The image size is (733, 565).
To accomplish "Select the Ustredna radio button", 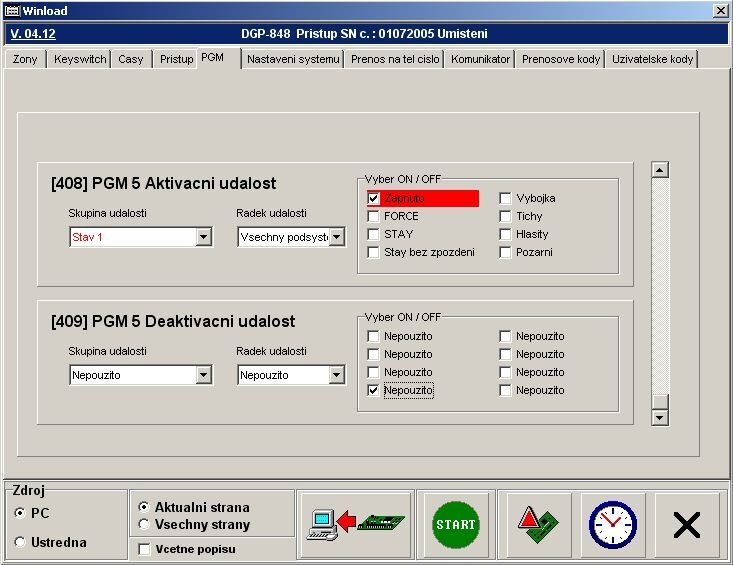I will coord(21,542).
